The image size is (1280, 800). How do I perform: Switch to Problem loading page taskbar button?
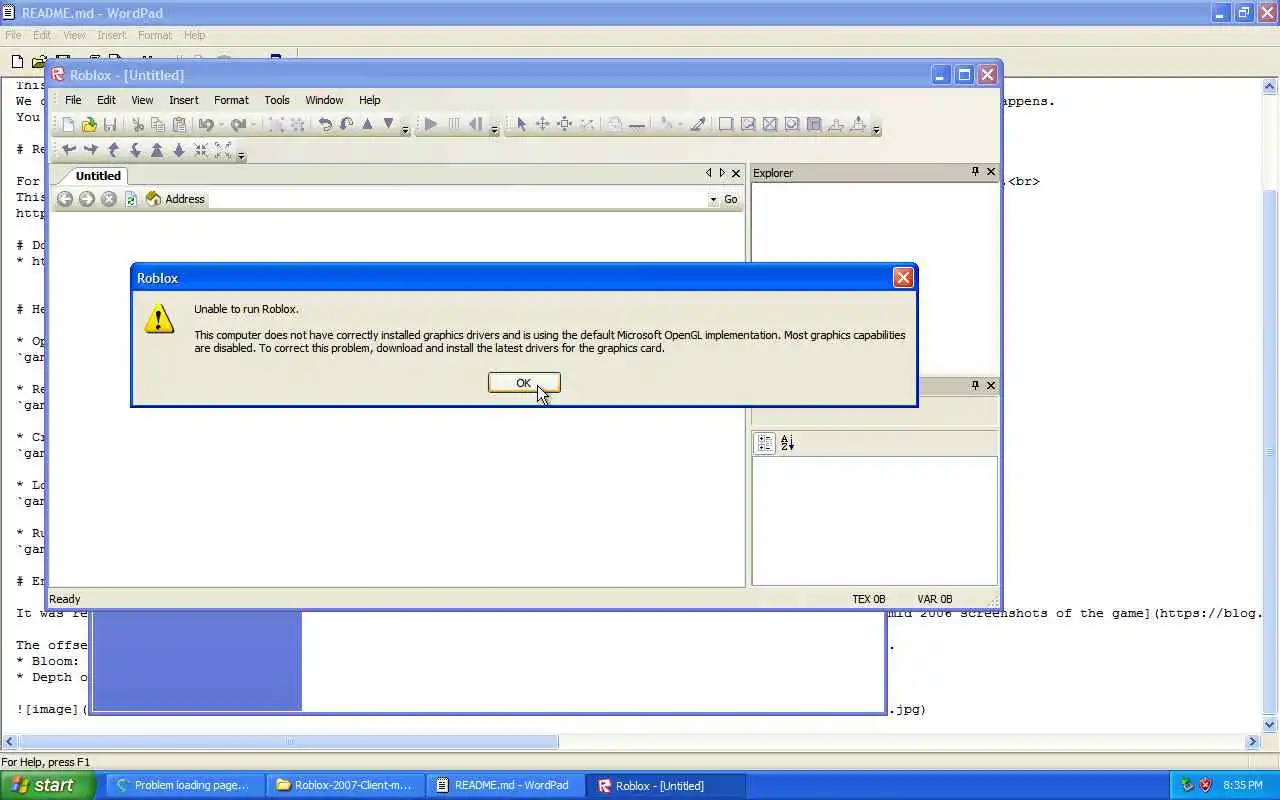click(185, 785)
